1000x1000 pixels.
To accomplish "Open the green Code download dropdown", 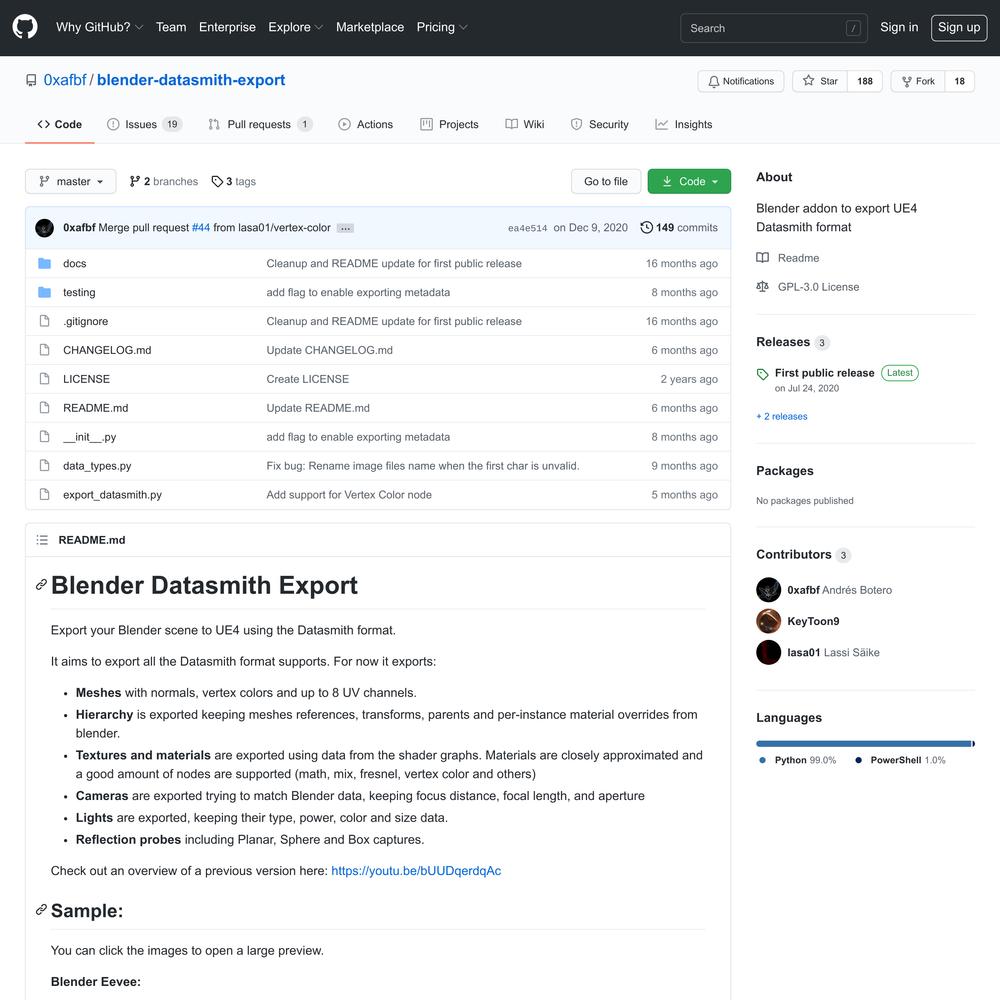I will (x=689, y=181).
